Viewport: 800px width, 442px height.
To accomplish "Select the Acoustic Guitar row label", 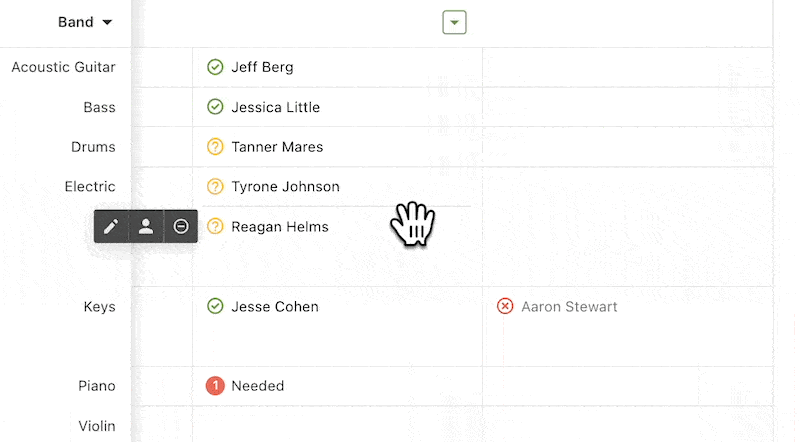I will 63,67.
